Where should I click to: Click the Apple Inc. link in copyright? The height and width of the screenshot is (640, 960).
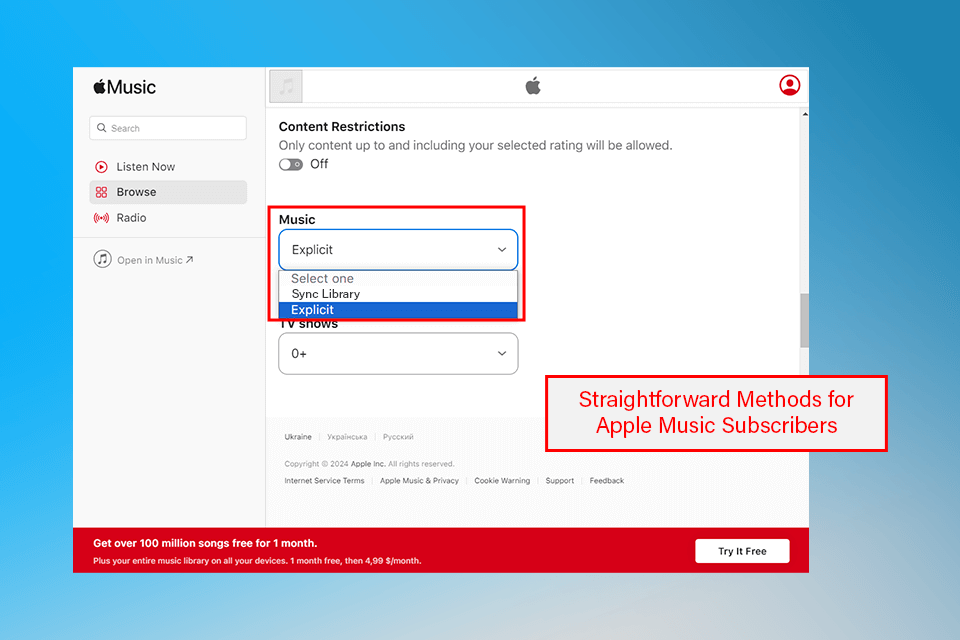click(368, 464)
